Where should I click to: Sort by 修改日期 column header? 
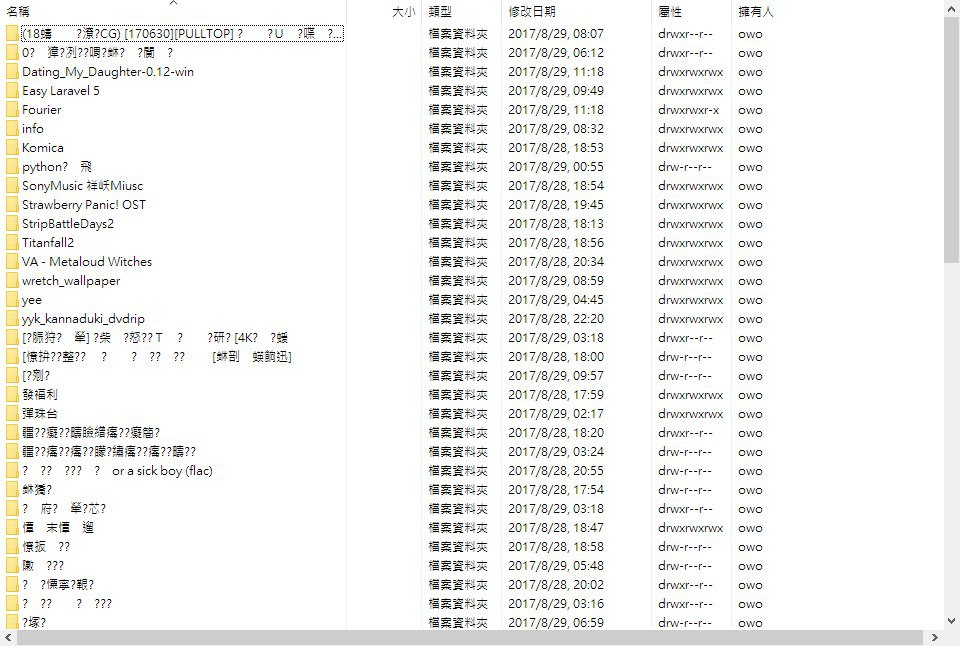[531, 12]
